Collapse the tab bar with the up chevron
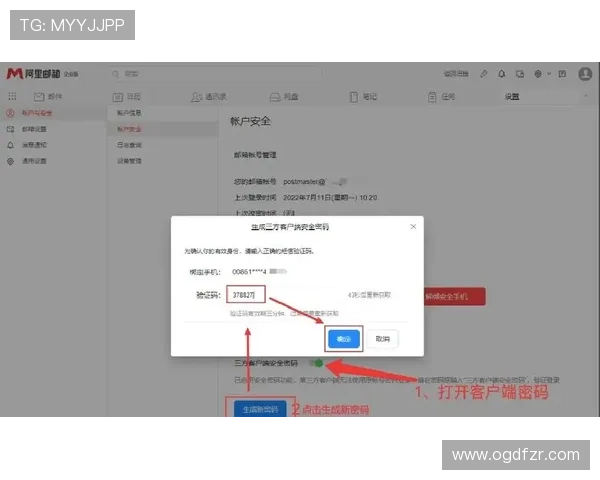This screenshot has width=600, height=480. 586,96
